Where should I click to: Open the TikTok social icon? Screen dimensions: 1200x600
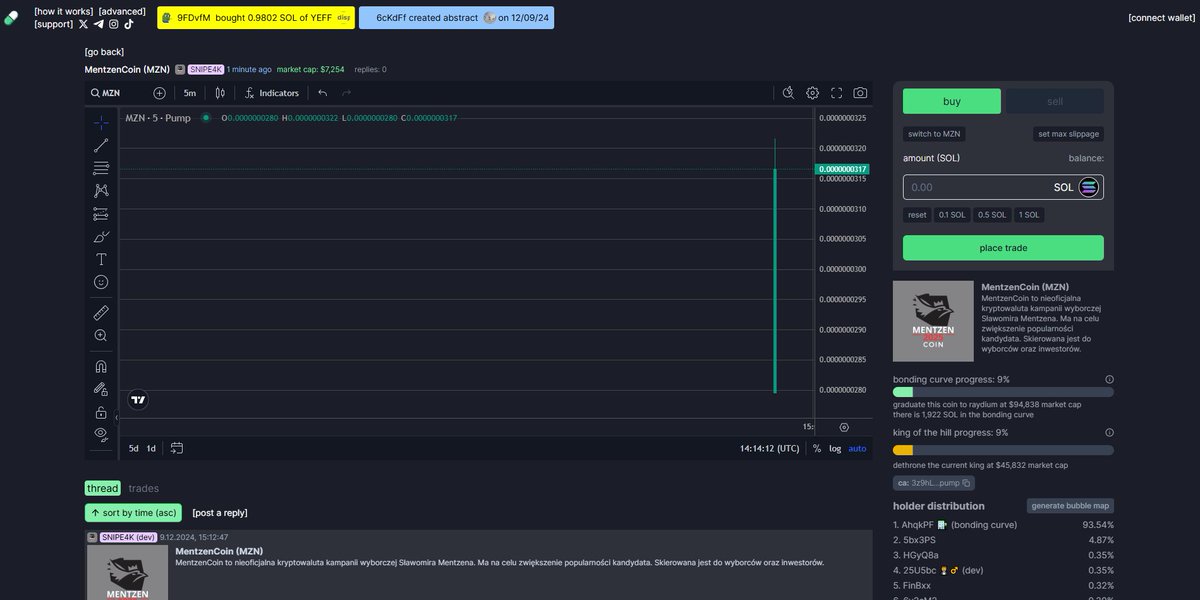(128, 24)
